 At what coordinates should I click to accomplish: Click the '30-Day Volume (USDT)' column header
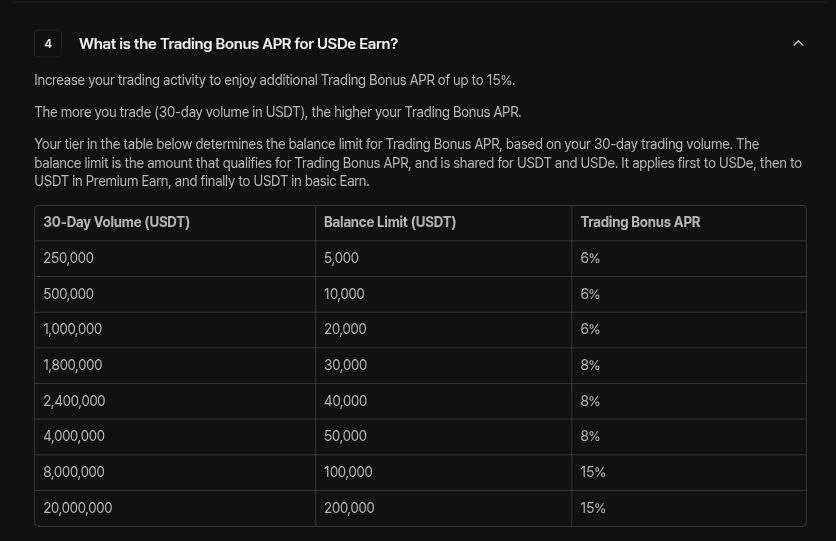[116, 222]
